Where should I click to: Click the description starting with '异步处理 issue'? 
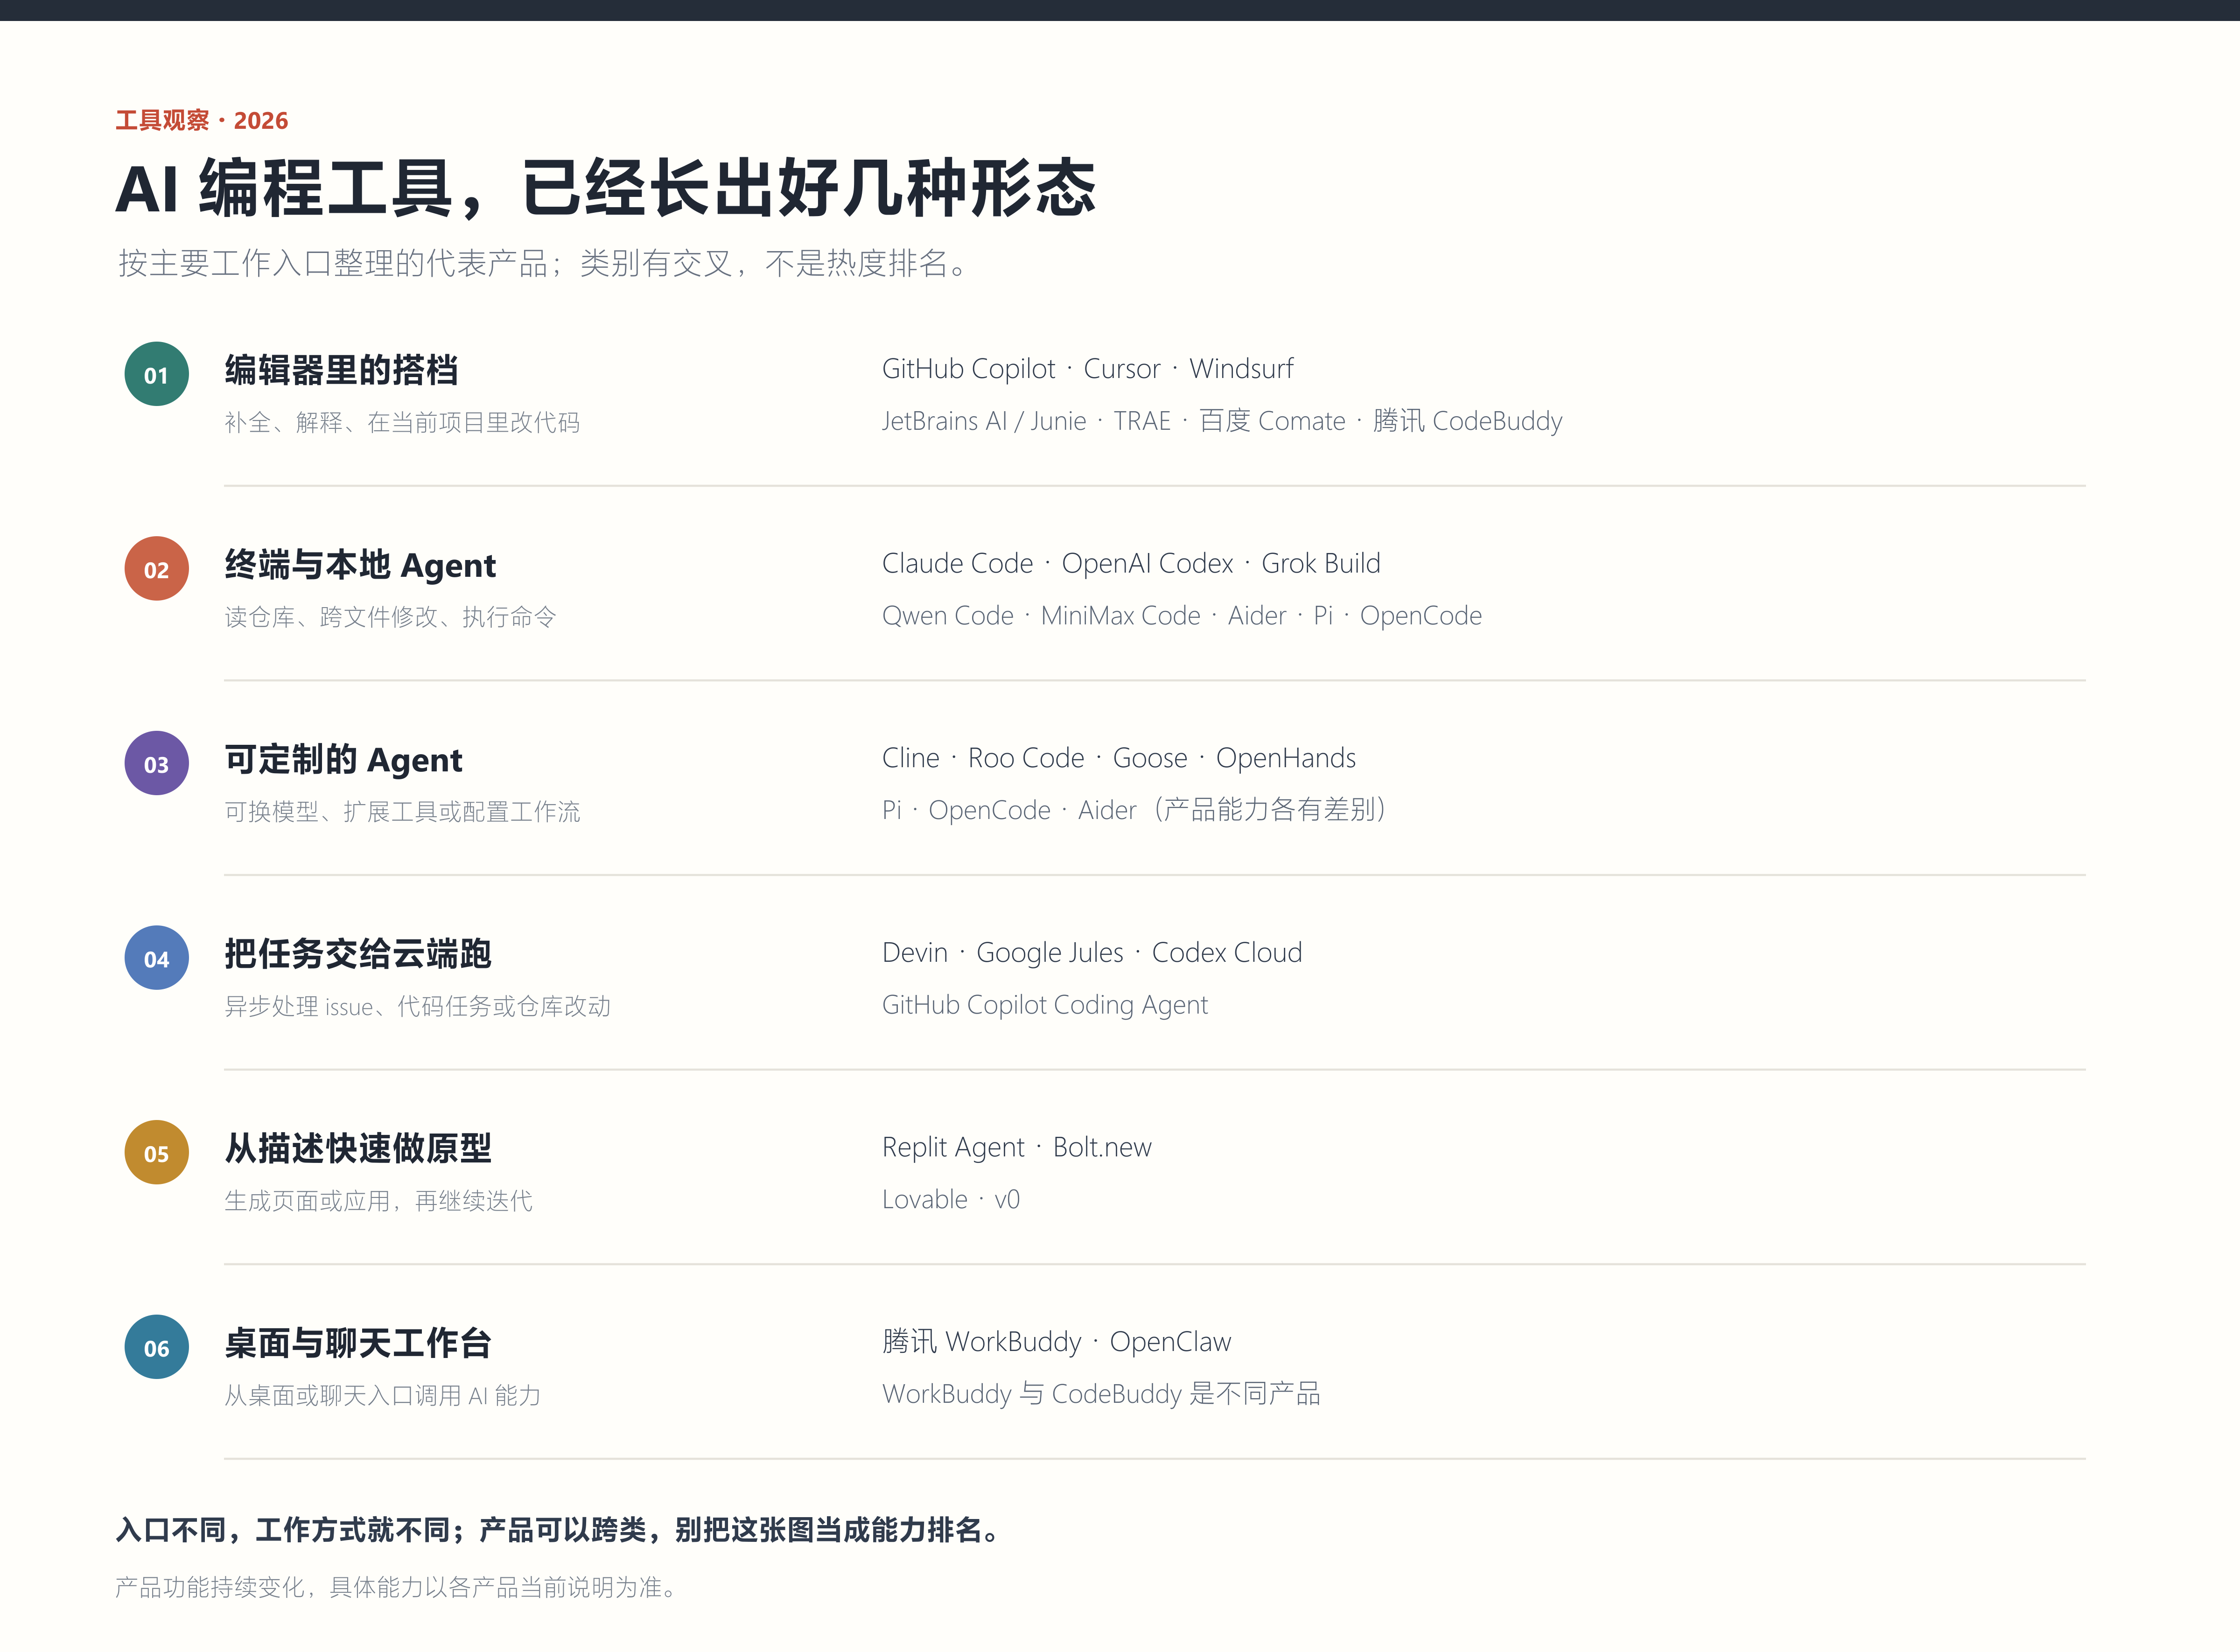pyautogui.click(x=417, y=1006)
